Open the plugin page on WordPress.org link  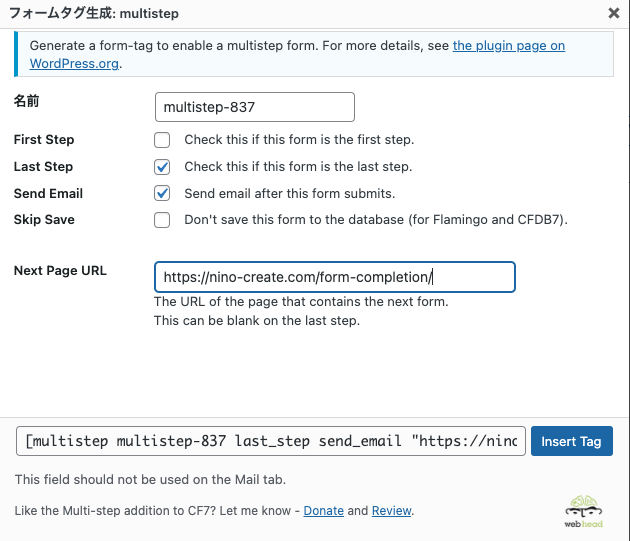tap(509, 46)
